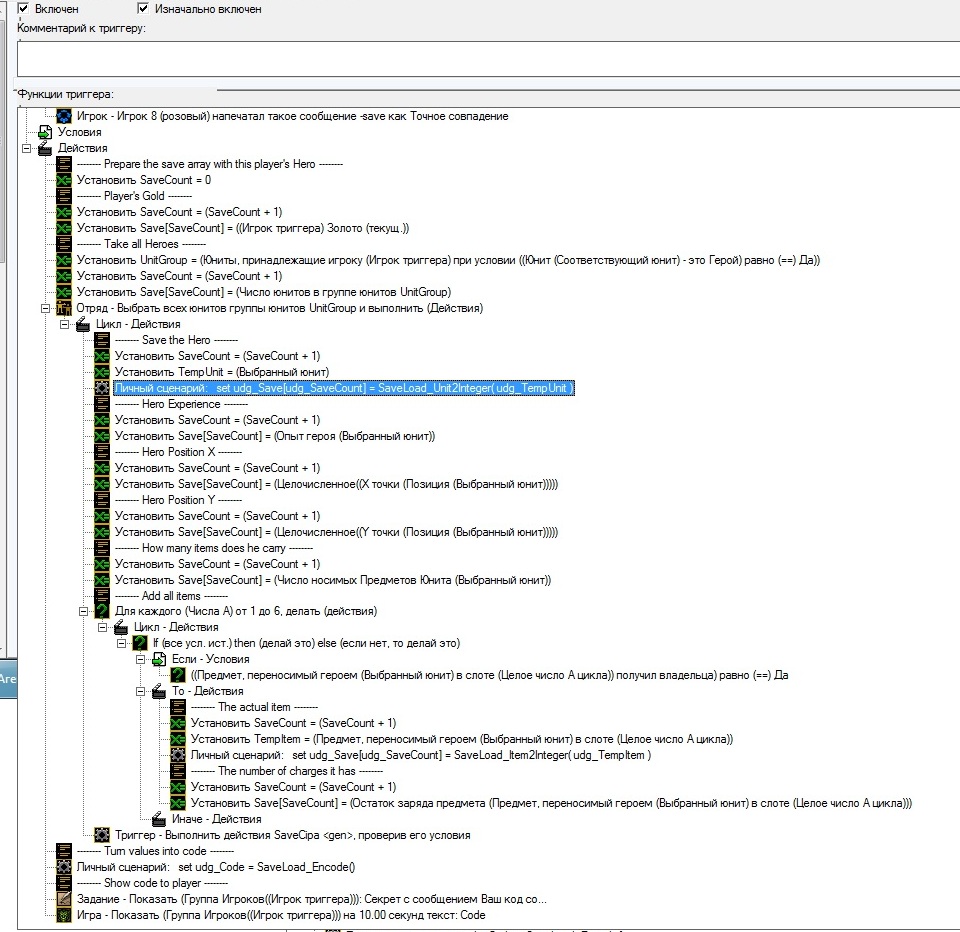
Task: Select the highlighted SaveLoad_Unit2Integer custom script row
Action: pos(344,388)
